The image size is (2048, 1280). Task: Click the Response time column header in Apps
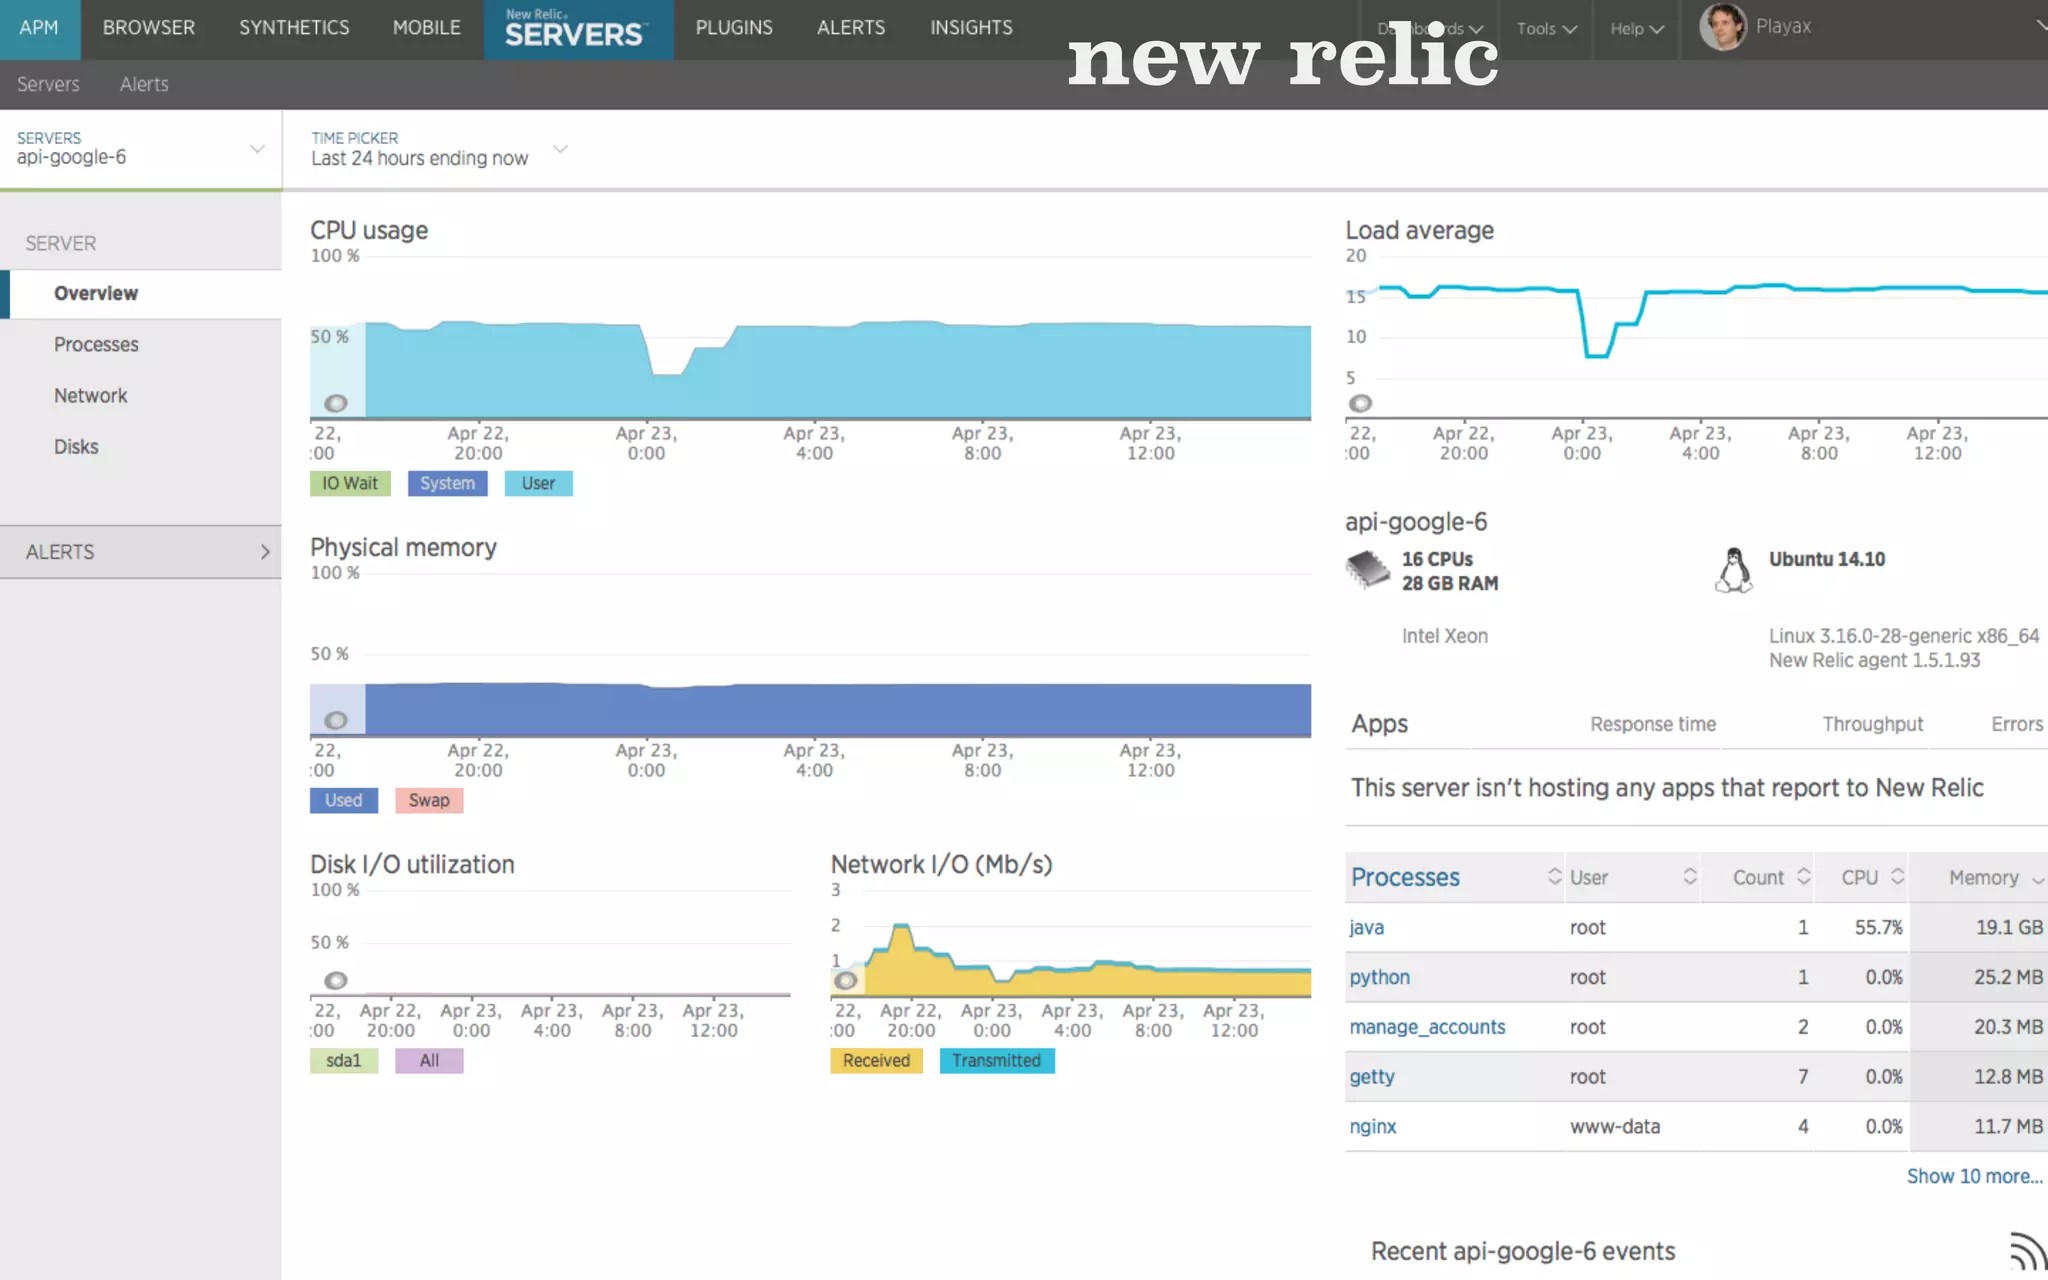(x=1653, y=725)
